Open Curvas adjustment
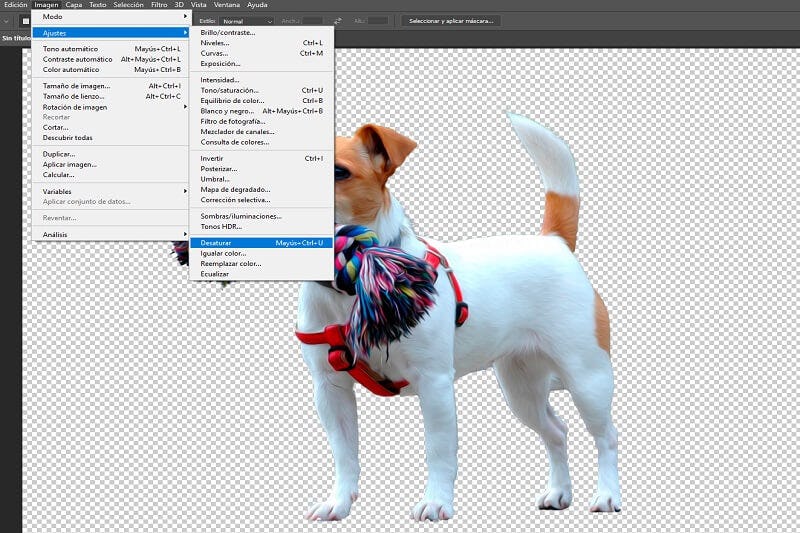This screenshot has width=800, height=533. click(x=261, y=53)
